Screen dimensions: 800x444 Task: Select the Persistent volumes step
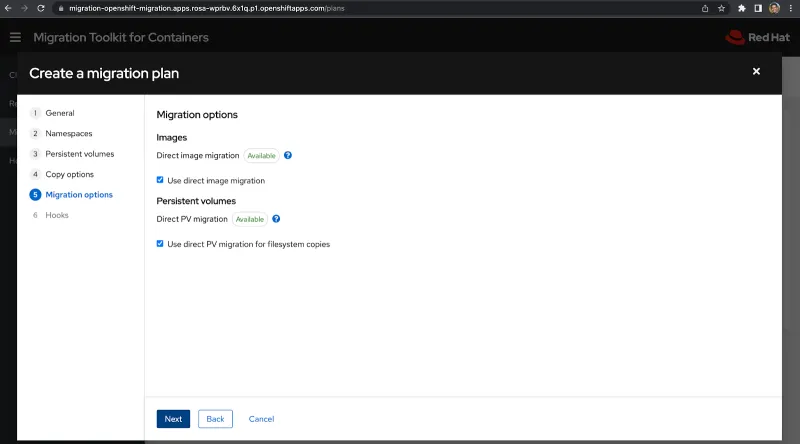click(79, 154)
